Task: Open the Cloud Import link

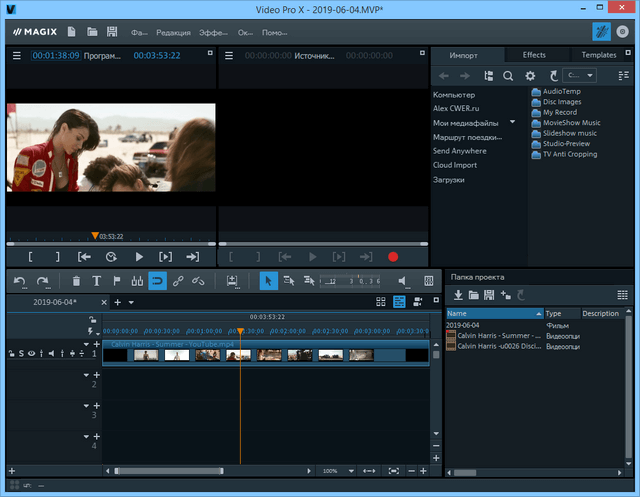Action: (x=455, y=165)
